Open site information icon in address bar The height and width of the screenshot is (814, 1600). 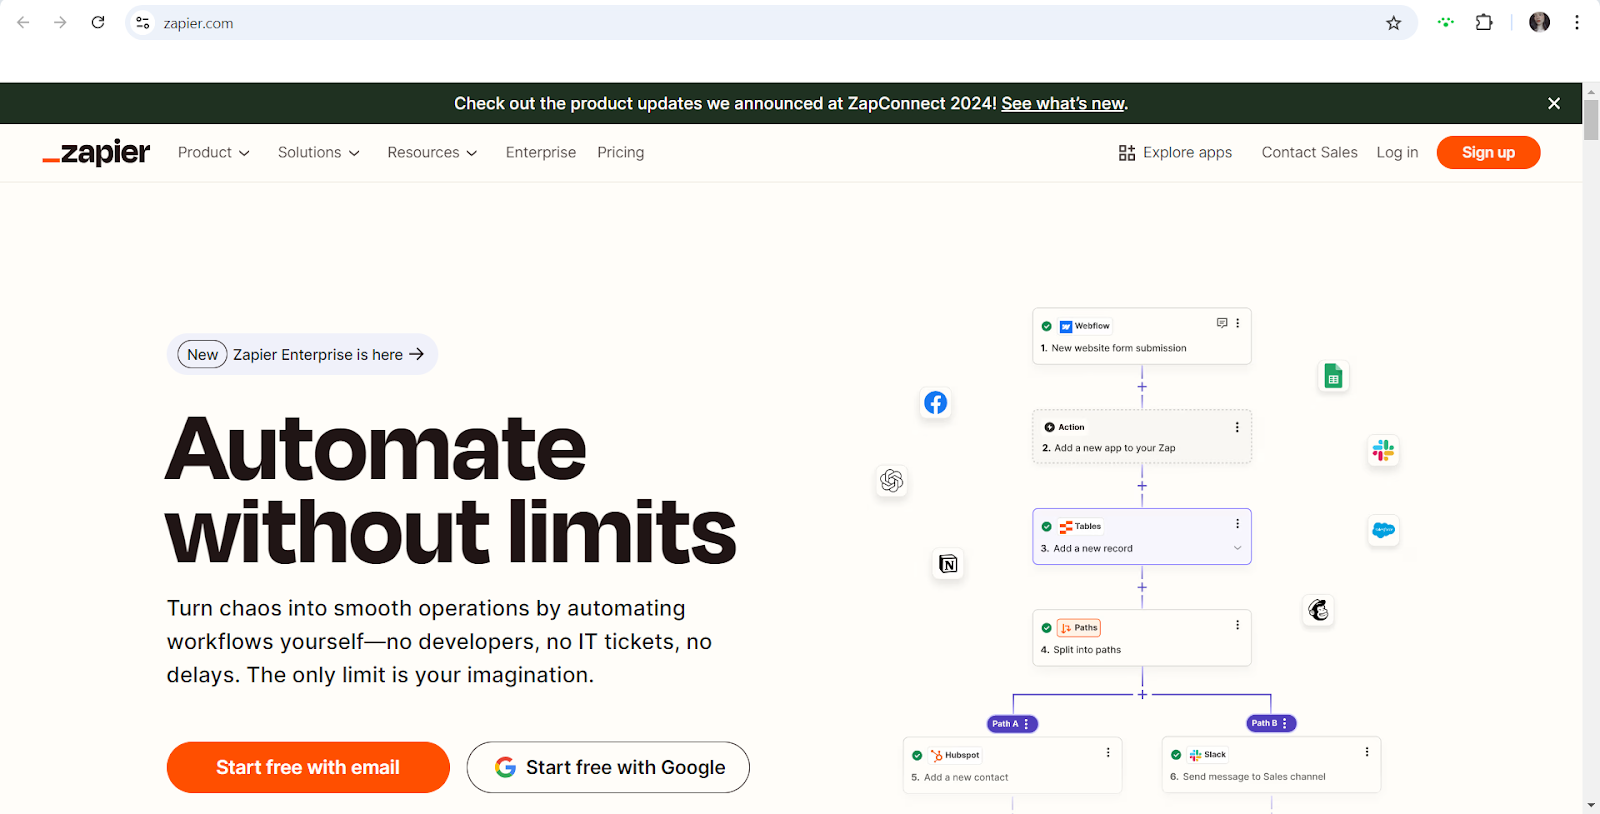pyautogui.click(x=143, y=23)
